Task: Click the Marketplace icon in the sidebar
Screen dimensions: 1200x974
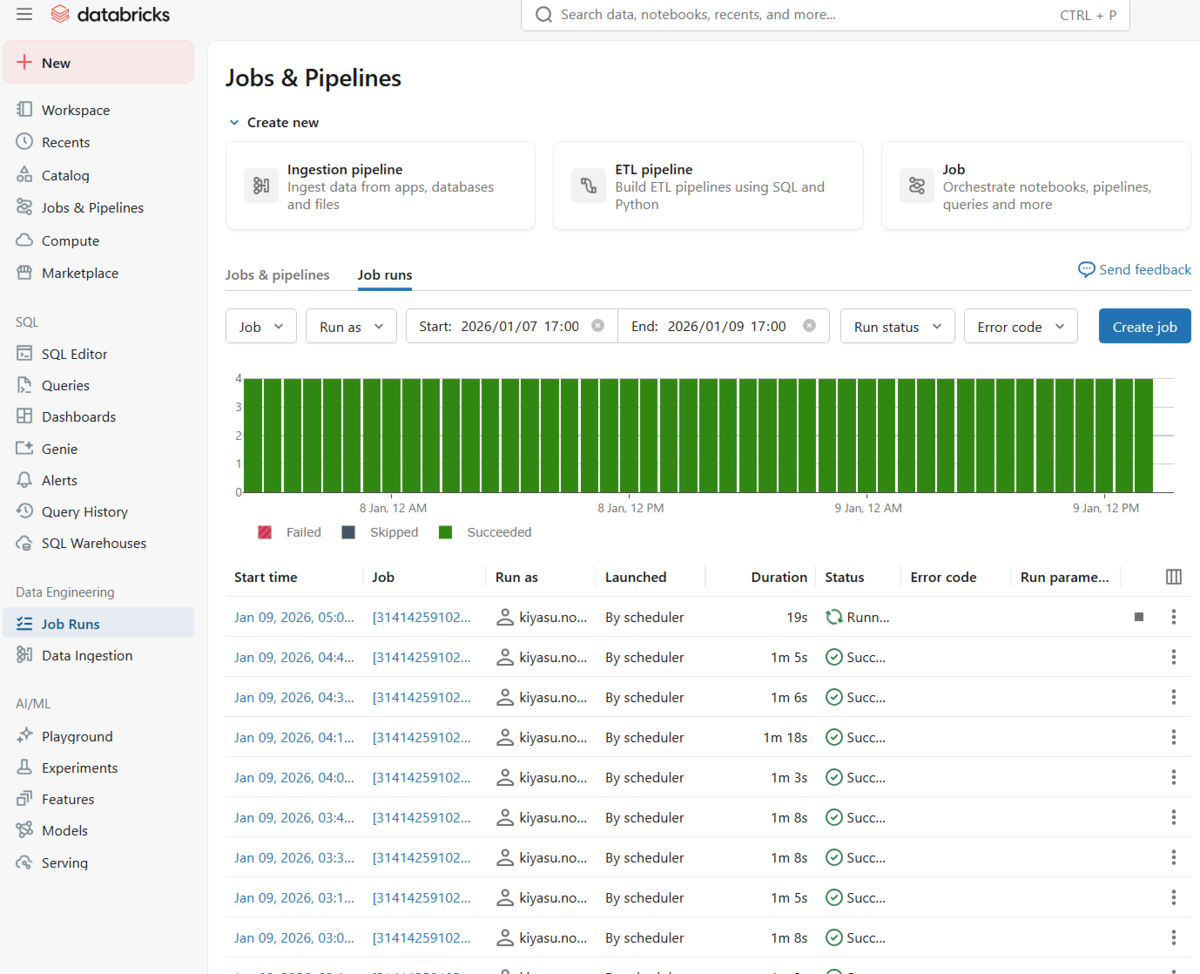Action: [24, 273]
